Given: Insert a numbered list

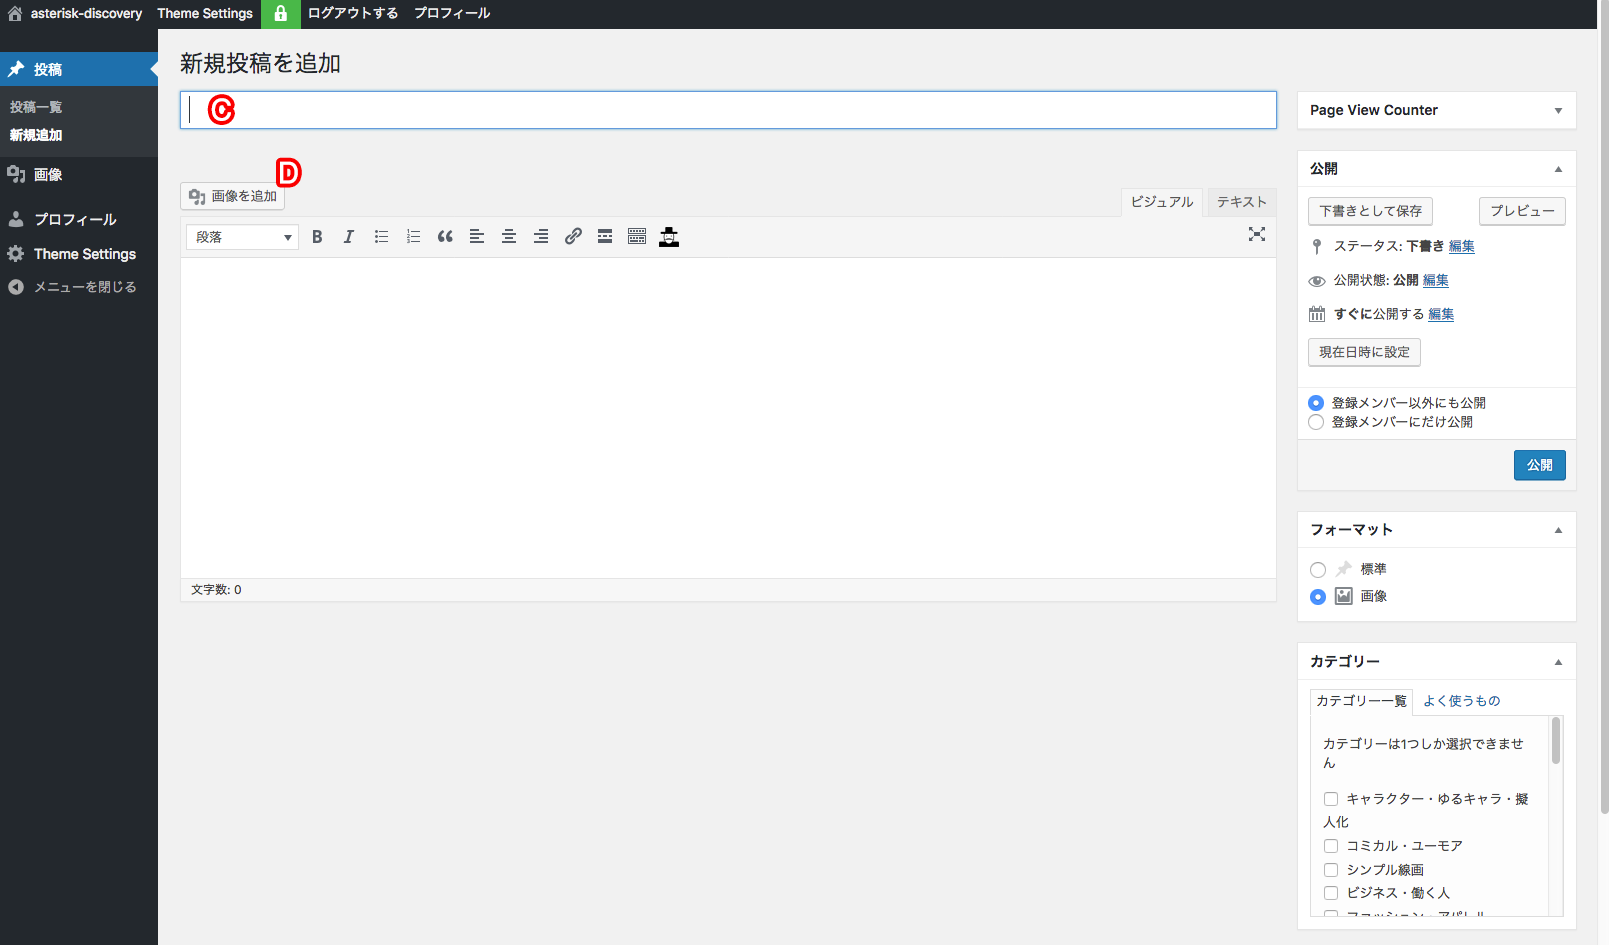Looking at the screenshot, I should click(x=413, y=237).
